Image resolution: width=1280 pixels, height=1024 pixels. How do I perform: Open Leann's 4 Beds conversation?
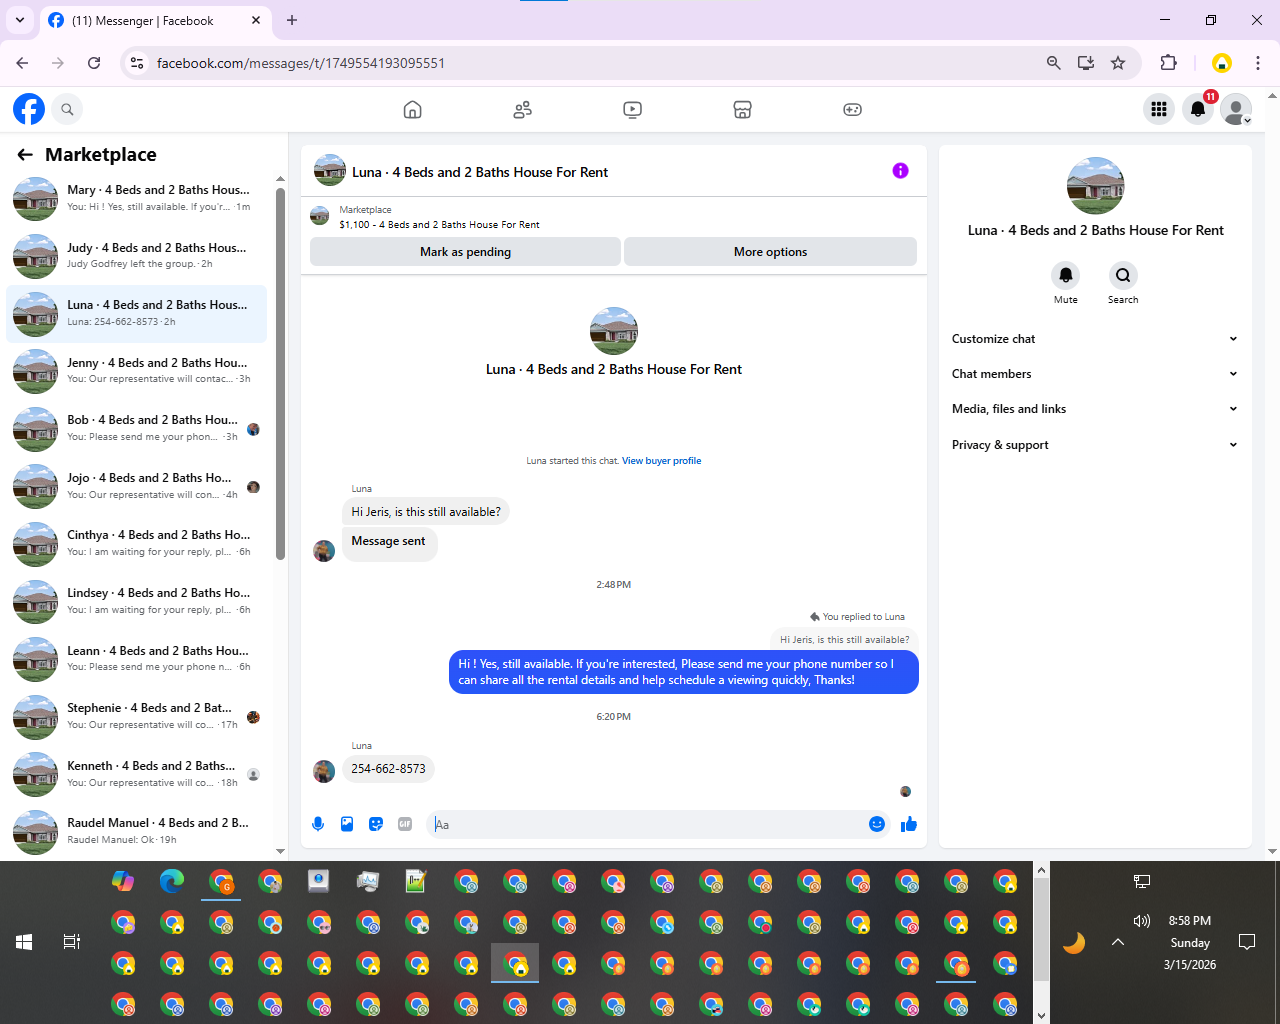pos(136,659)
